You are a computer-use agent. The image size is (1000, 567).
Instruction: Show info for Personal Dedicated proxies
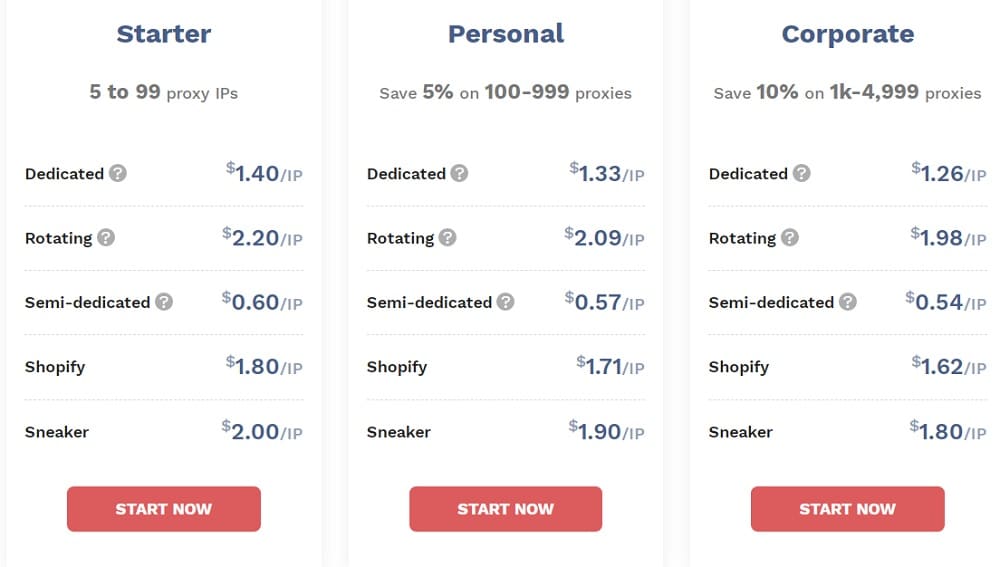click(x=459, y=173)
